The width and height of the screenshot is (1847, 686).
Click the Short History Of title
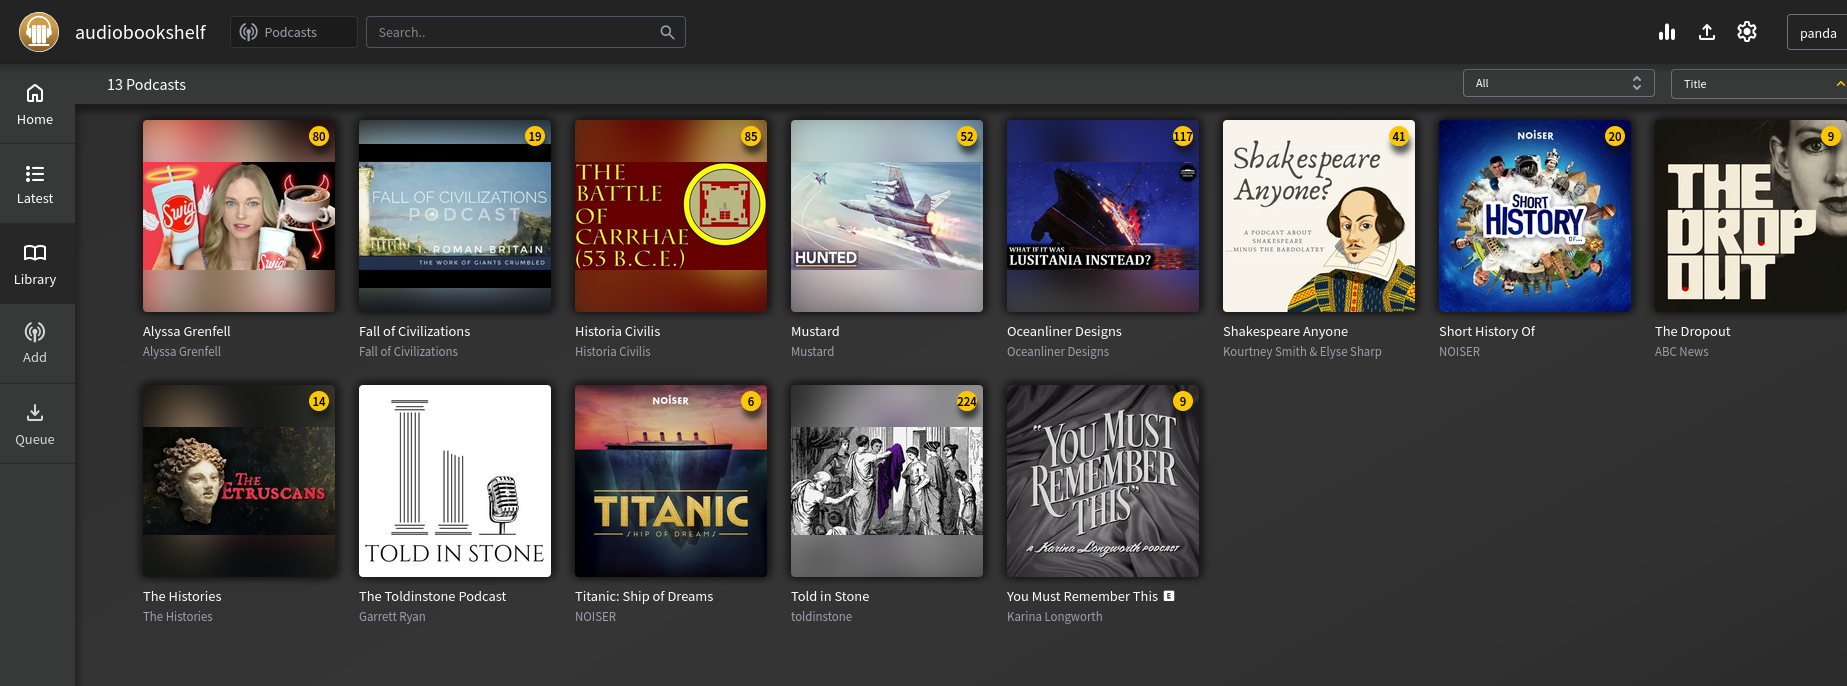click(1487, 331)
